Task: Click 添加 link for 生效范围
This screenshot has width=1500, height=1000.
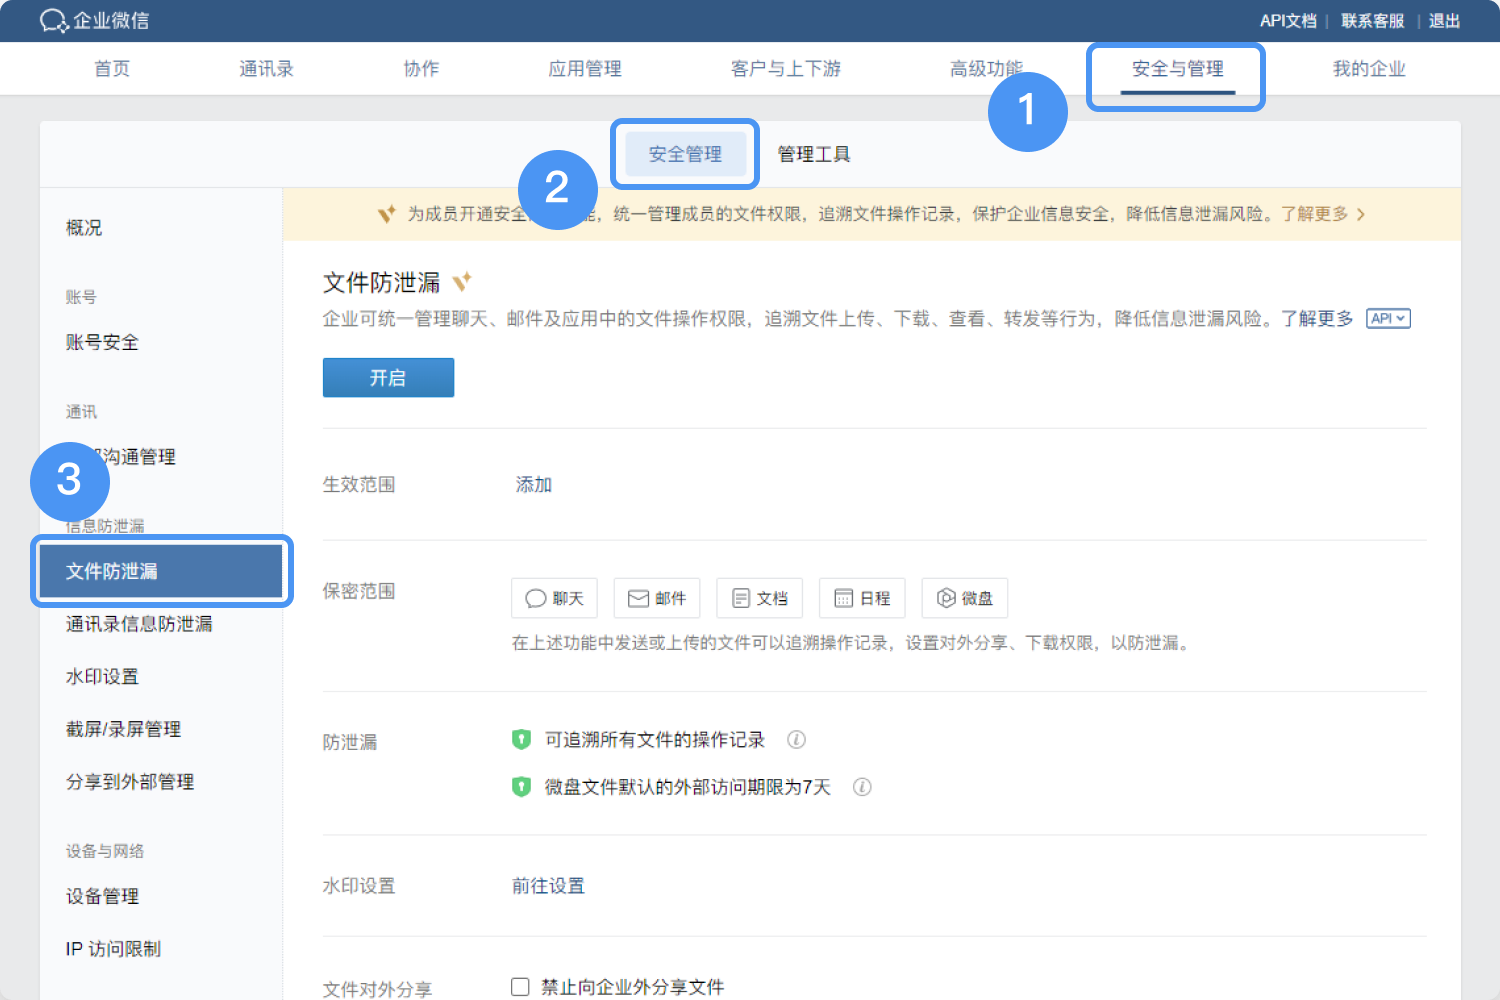Action: [x=533, y=485]
